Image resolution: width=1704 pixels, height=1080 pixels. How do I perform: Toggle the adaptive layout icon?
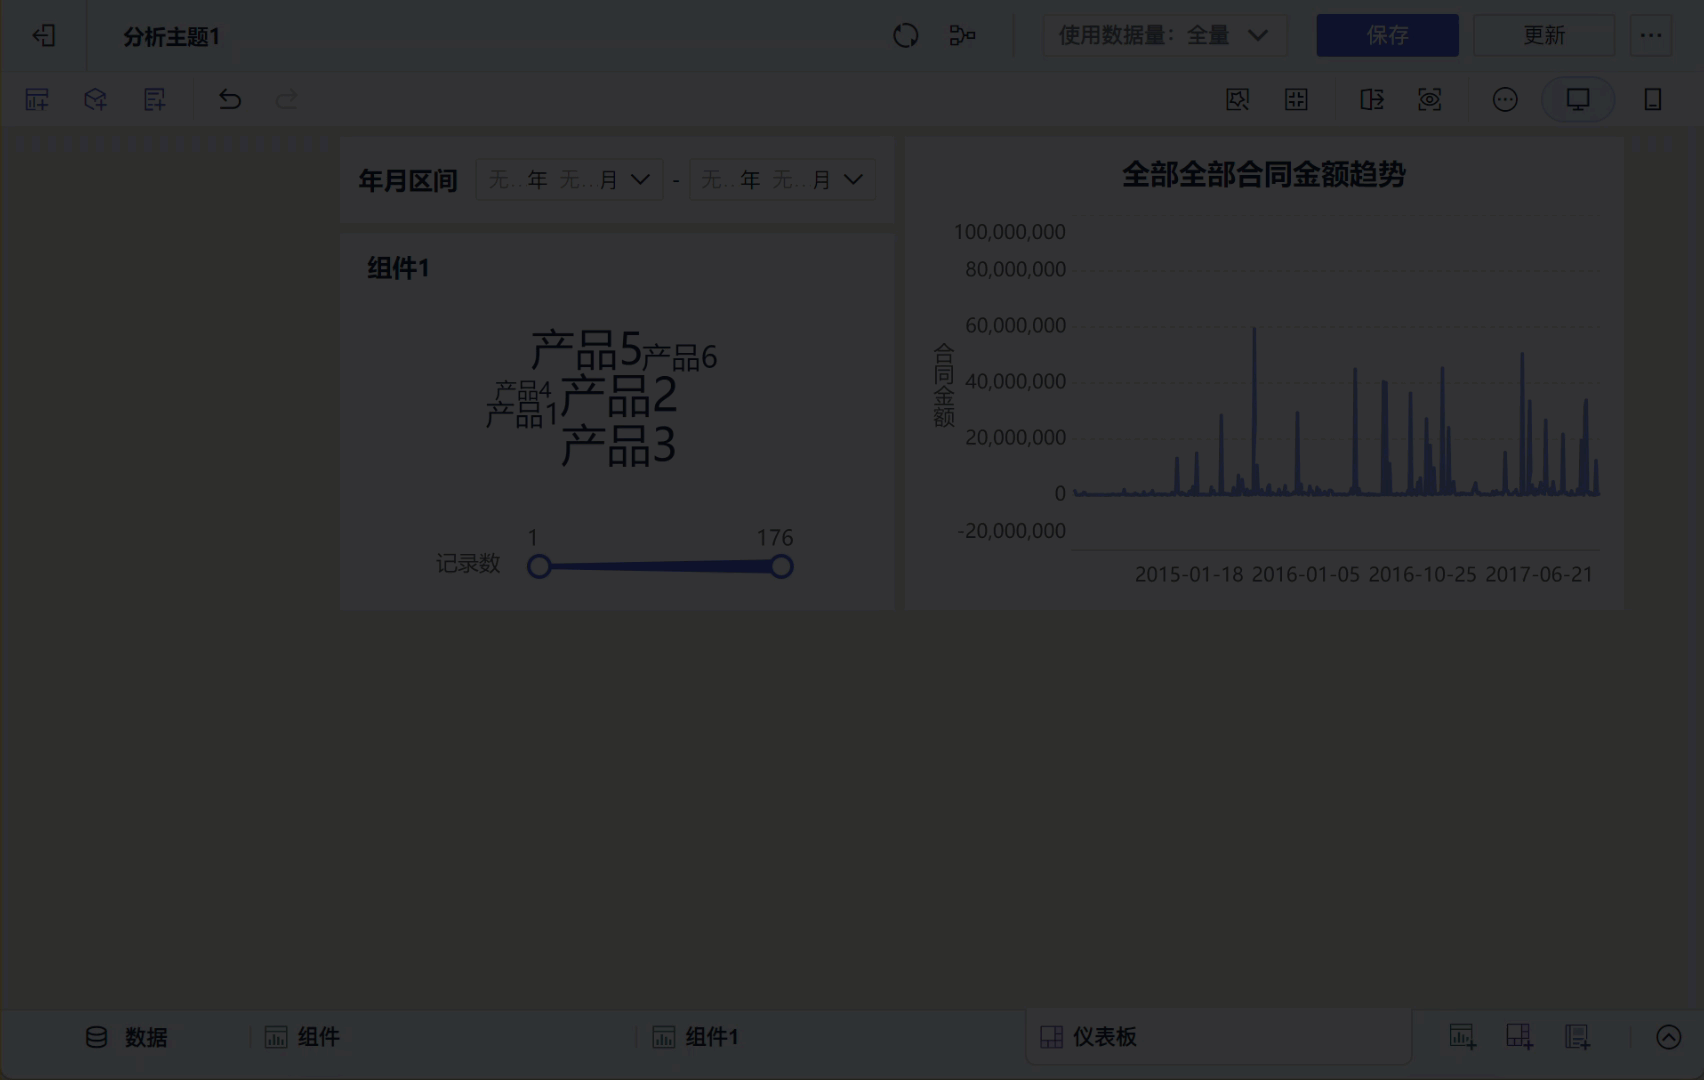tap(1296, 100)
